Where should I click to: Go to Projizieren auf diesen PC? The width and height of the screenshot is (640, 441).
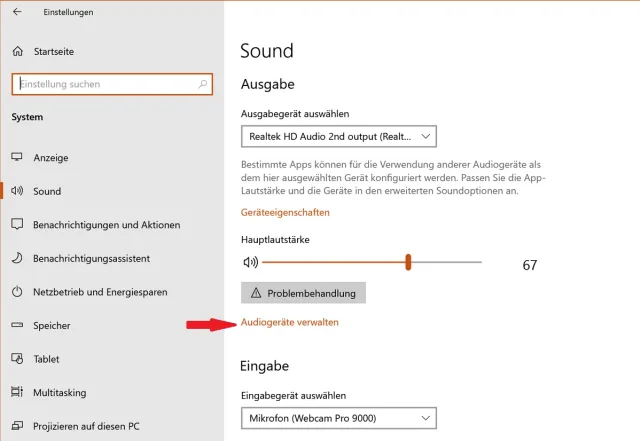(x=86, y=426)
